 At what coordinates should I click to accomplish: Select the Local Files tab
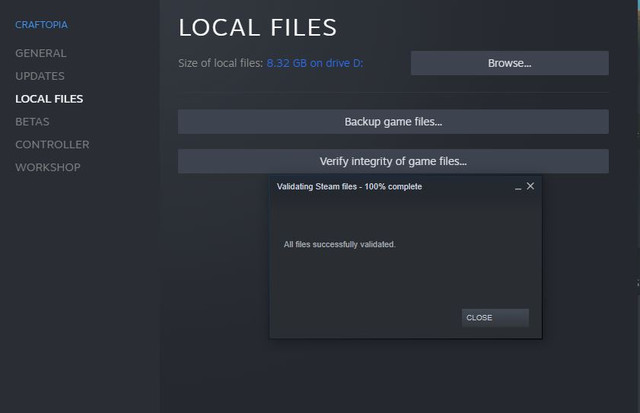tap(49, 99)
